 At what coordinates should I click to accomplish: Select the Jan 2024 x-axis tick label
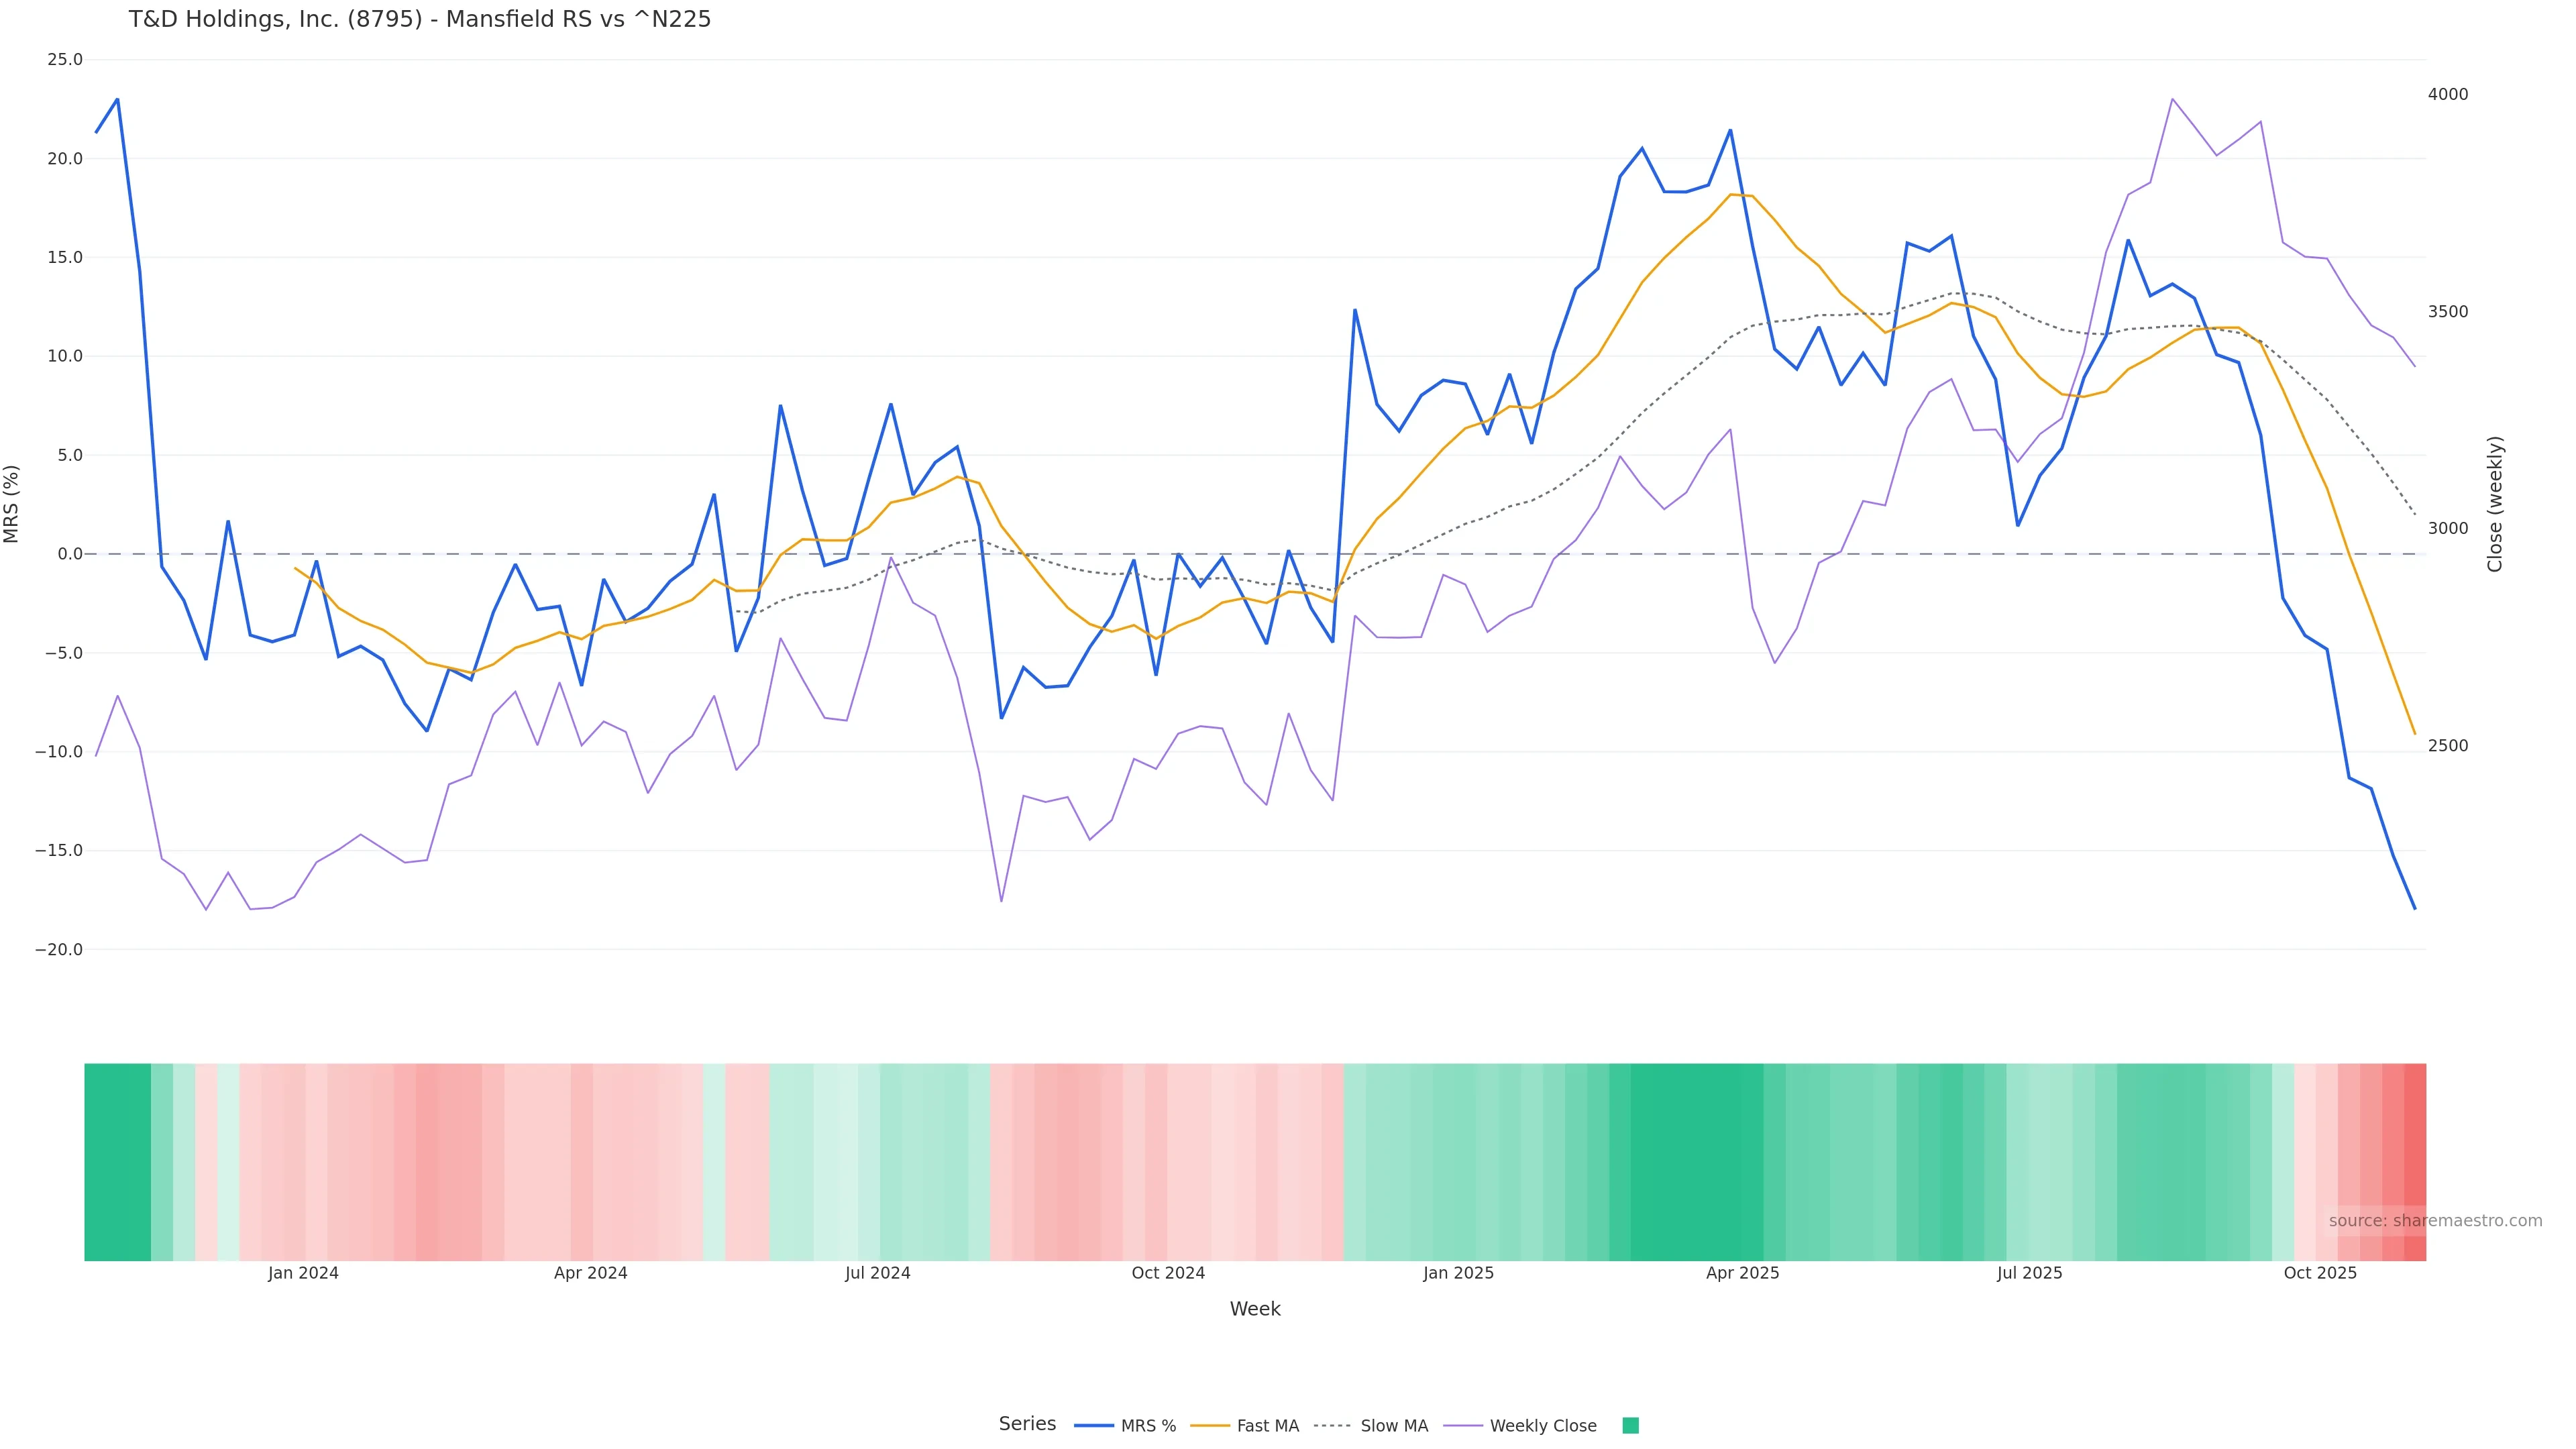pyautogui.click(x=303, y=1274)
